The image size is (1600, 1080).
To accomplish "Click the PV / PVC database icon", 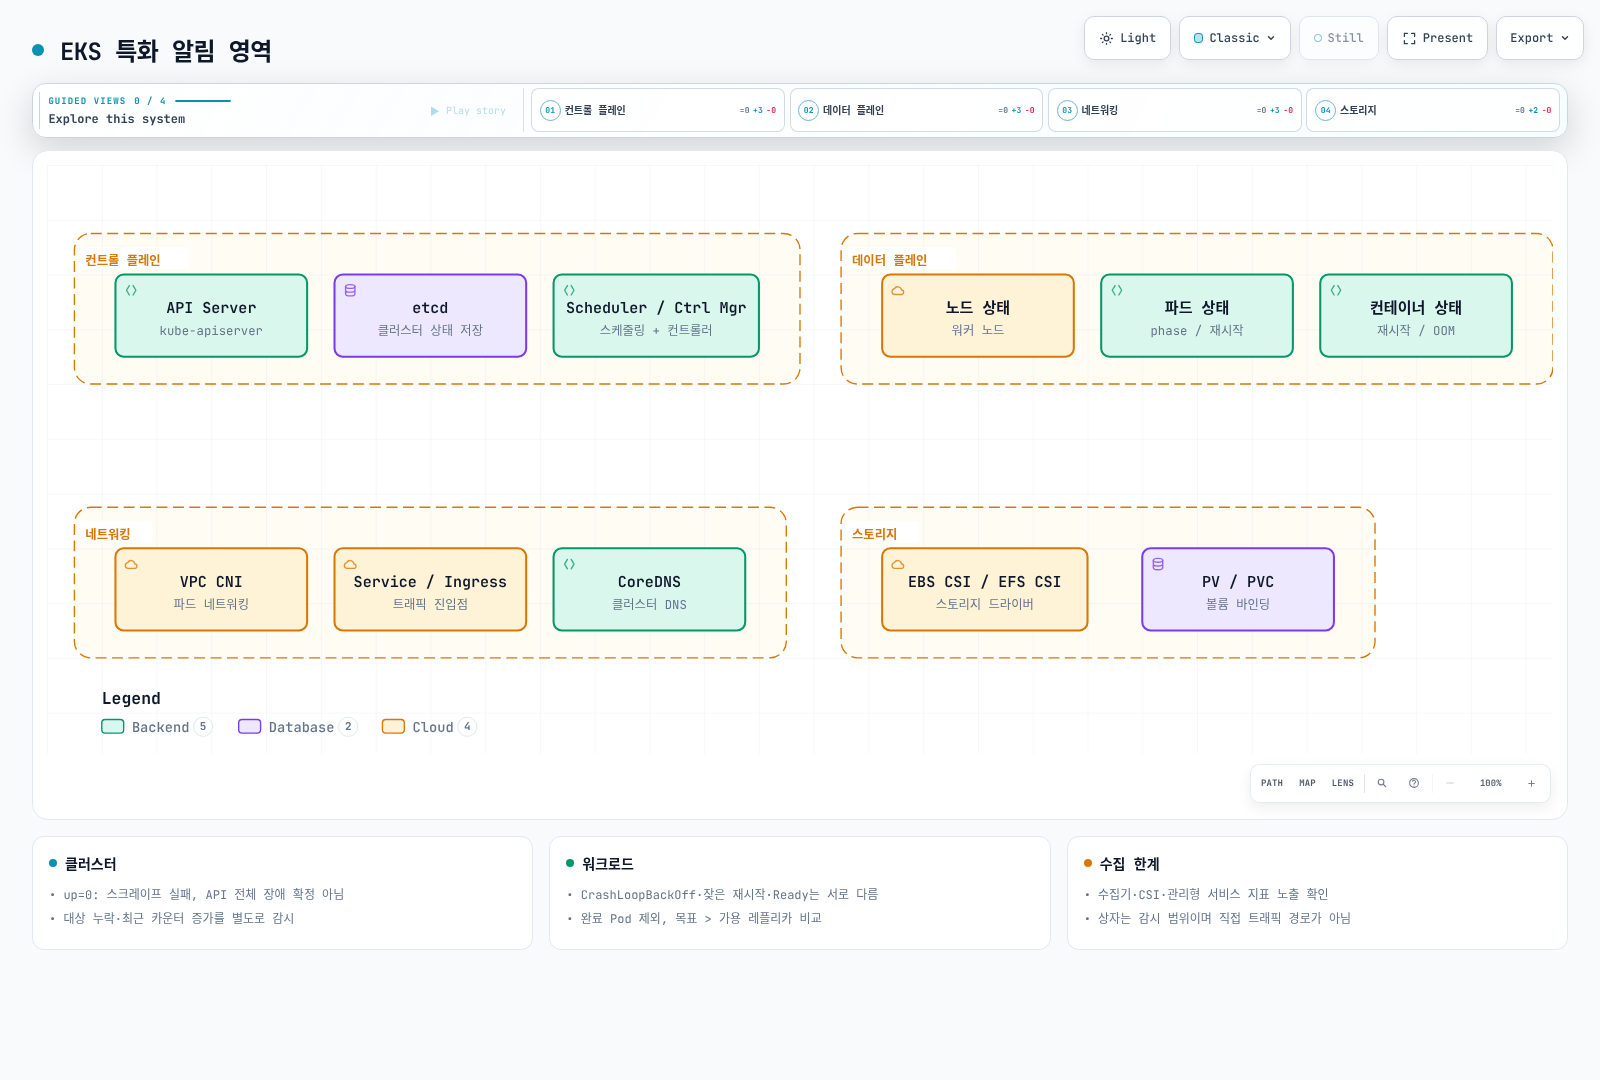I will coord(1158,564).
